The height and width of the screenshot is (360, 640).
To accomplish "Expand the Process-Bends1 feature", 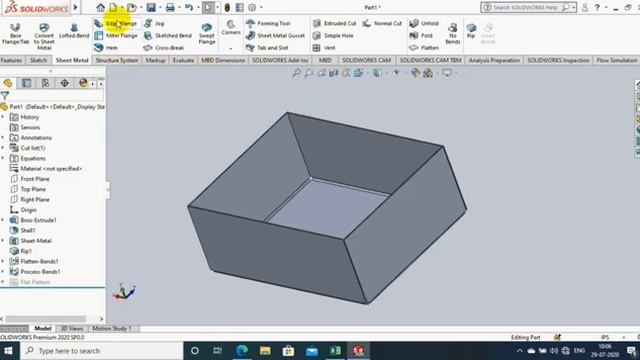I will [3, 271].
